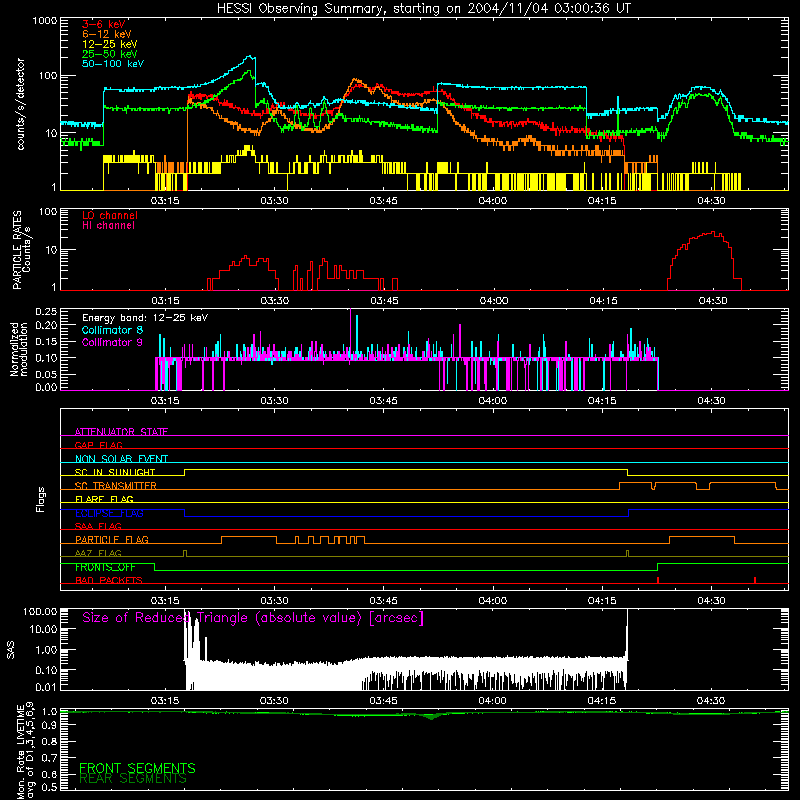
Task: Click the REAR SEGMENTS legend entry
Action: tap(133, 779)
